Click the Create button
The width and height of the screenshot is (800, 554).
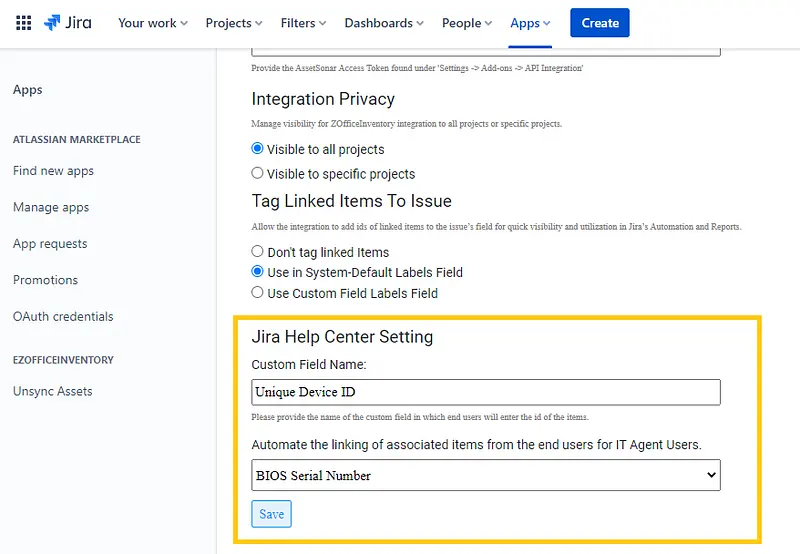tap(599, 23)
